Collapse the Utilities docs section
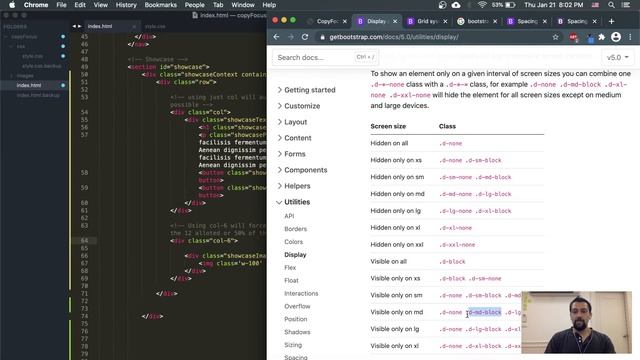Image resolution: width=640 pixels, height=360 pixels. 293,202
